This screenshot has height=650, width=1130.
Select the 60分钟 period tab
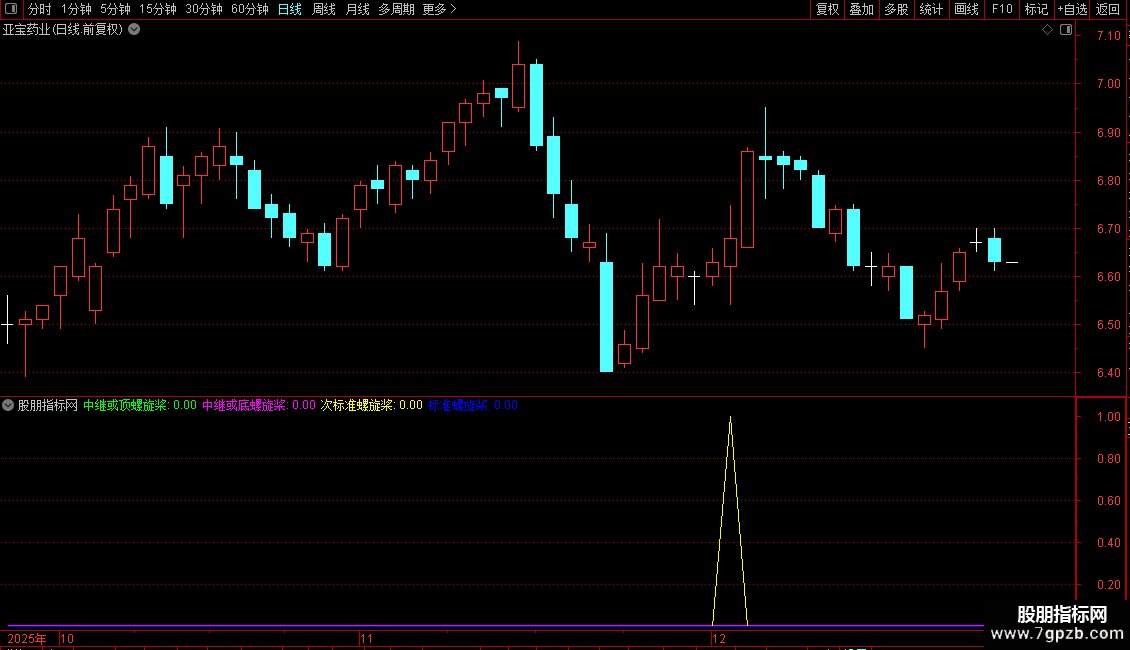[x=250, y=9]
